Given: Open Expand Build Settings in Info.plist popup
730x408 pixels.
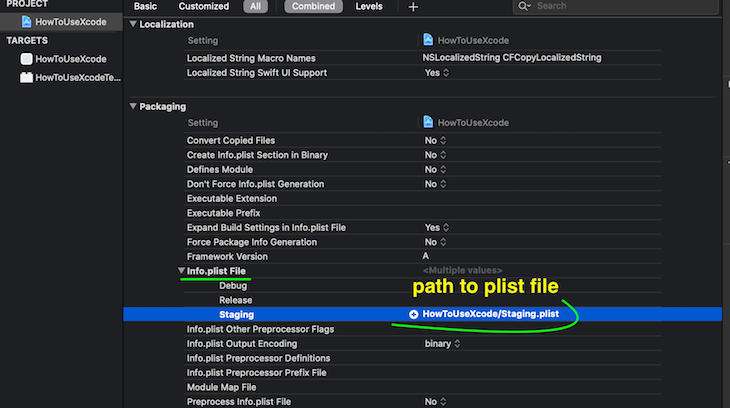Looking at the screenshot, I should tap(437, 227).
